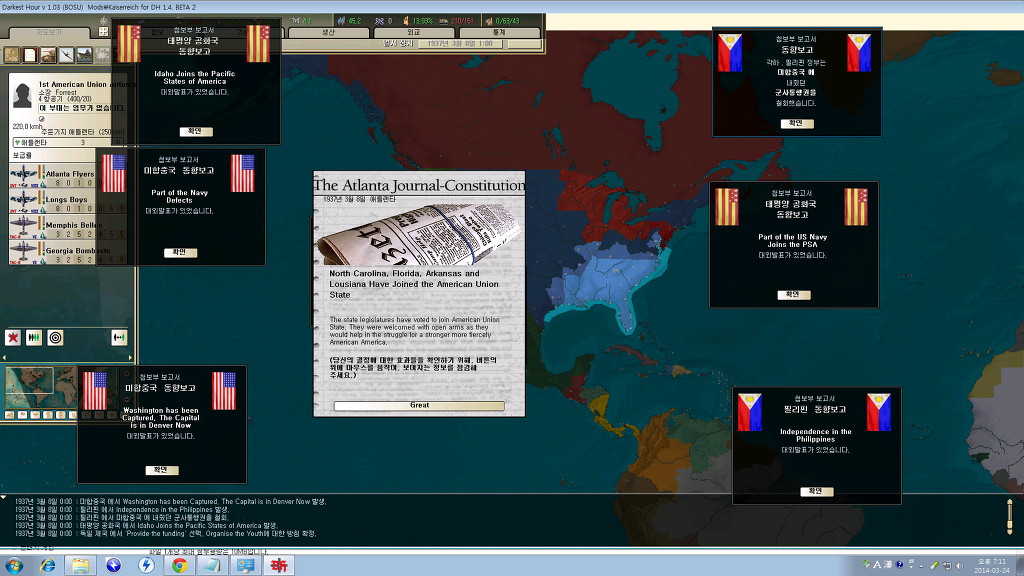Click the convoy icon showing 0/63/43

(488, 21)
